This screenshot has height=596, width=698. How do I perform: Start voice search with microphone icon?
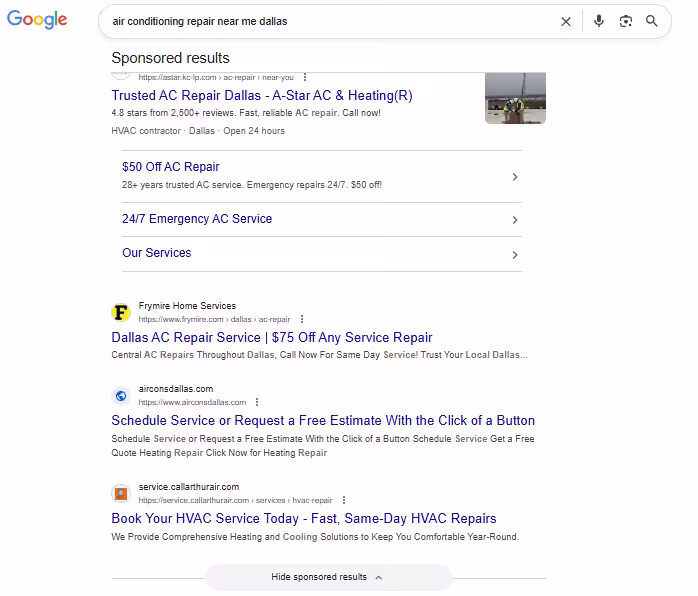pos(599,21)
